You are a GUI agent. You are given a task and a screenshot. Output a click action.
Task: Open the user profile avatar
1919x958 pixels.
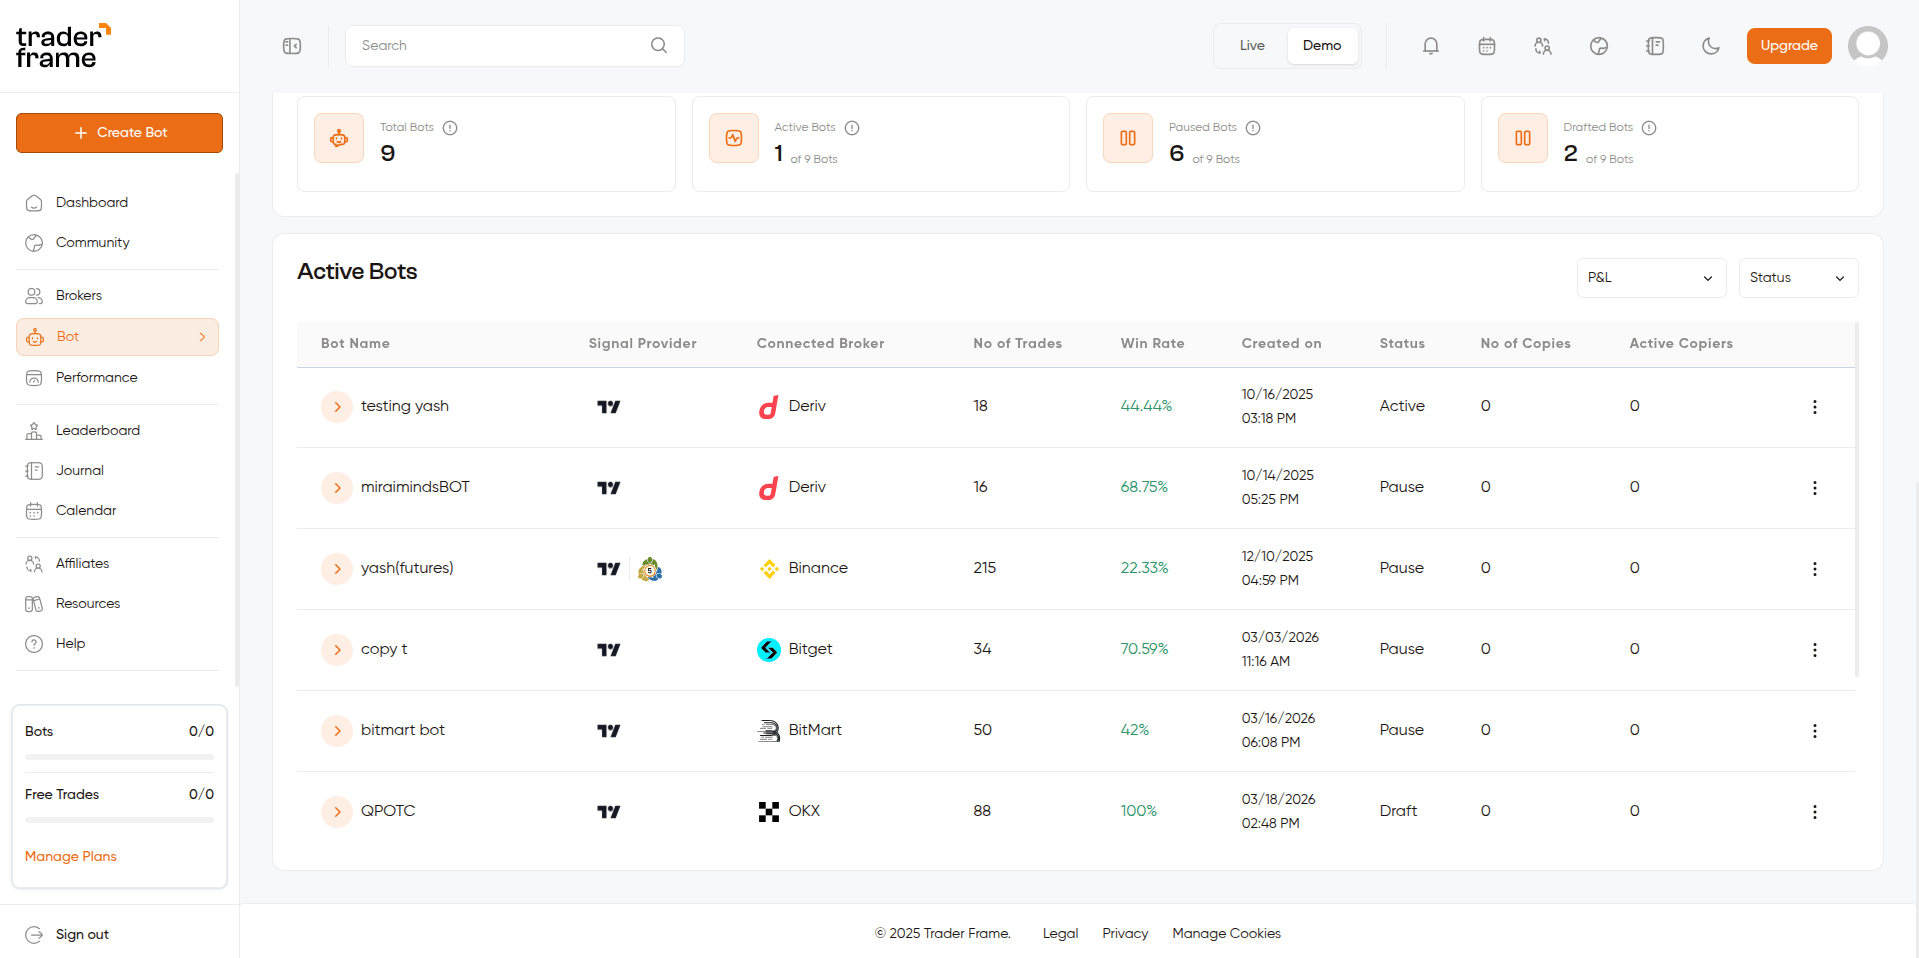tap(1868, 45)
